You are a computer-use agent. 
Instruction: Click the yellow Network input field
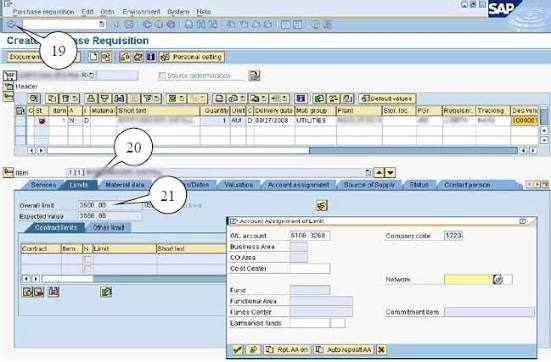click(468, 279)
